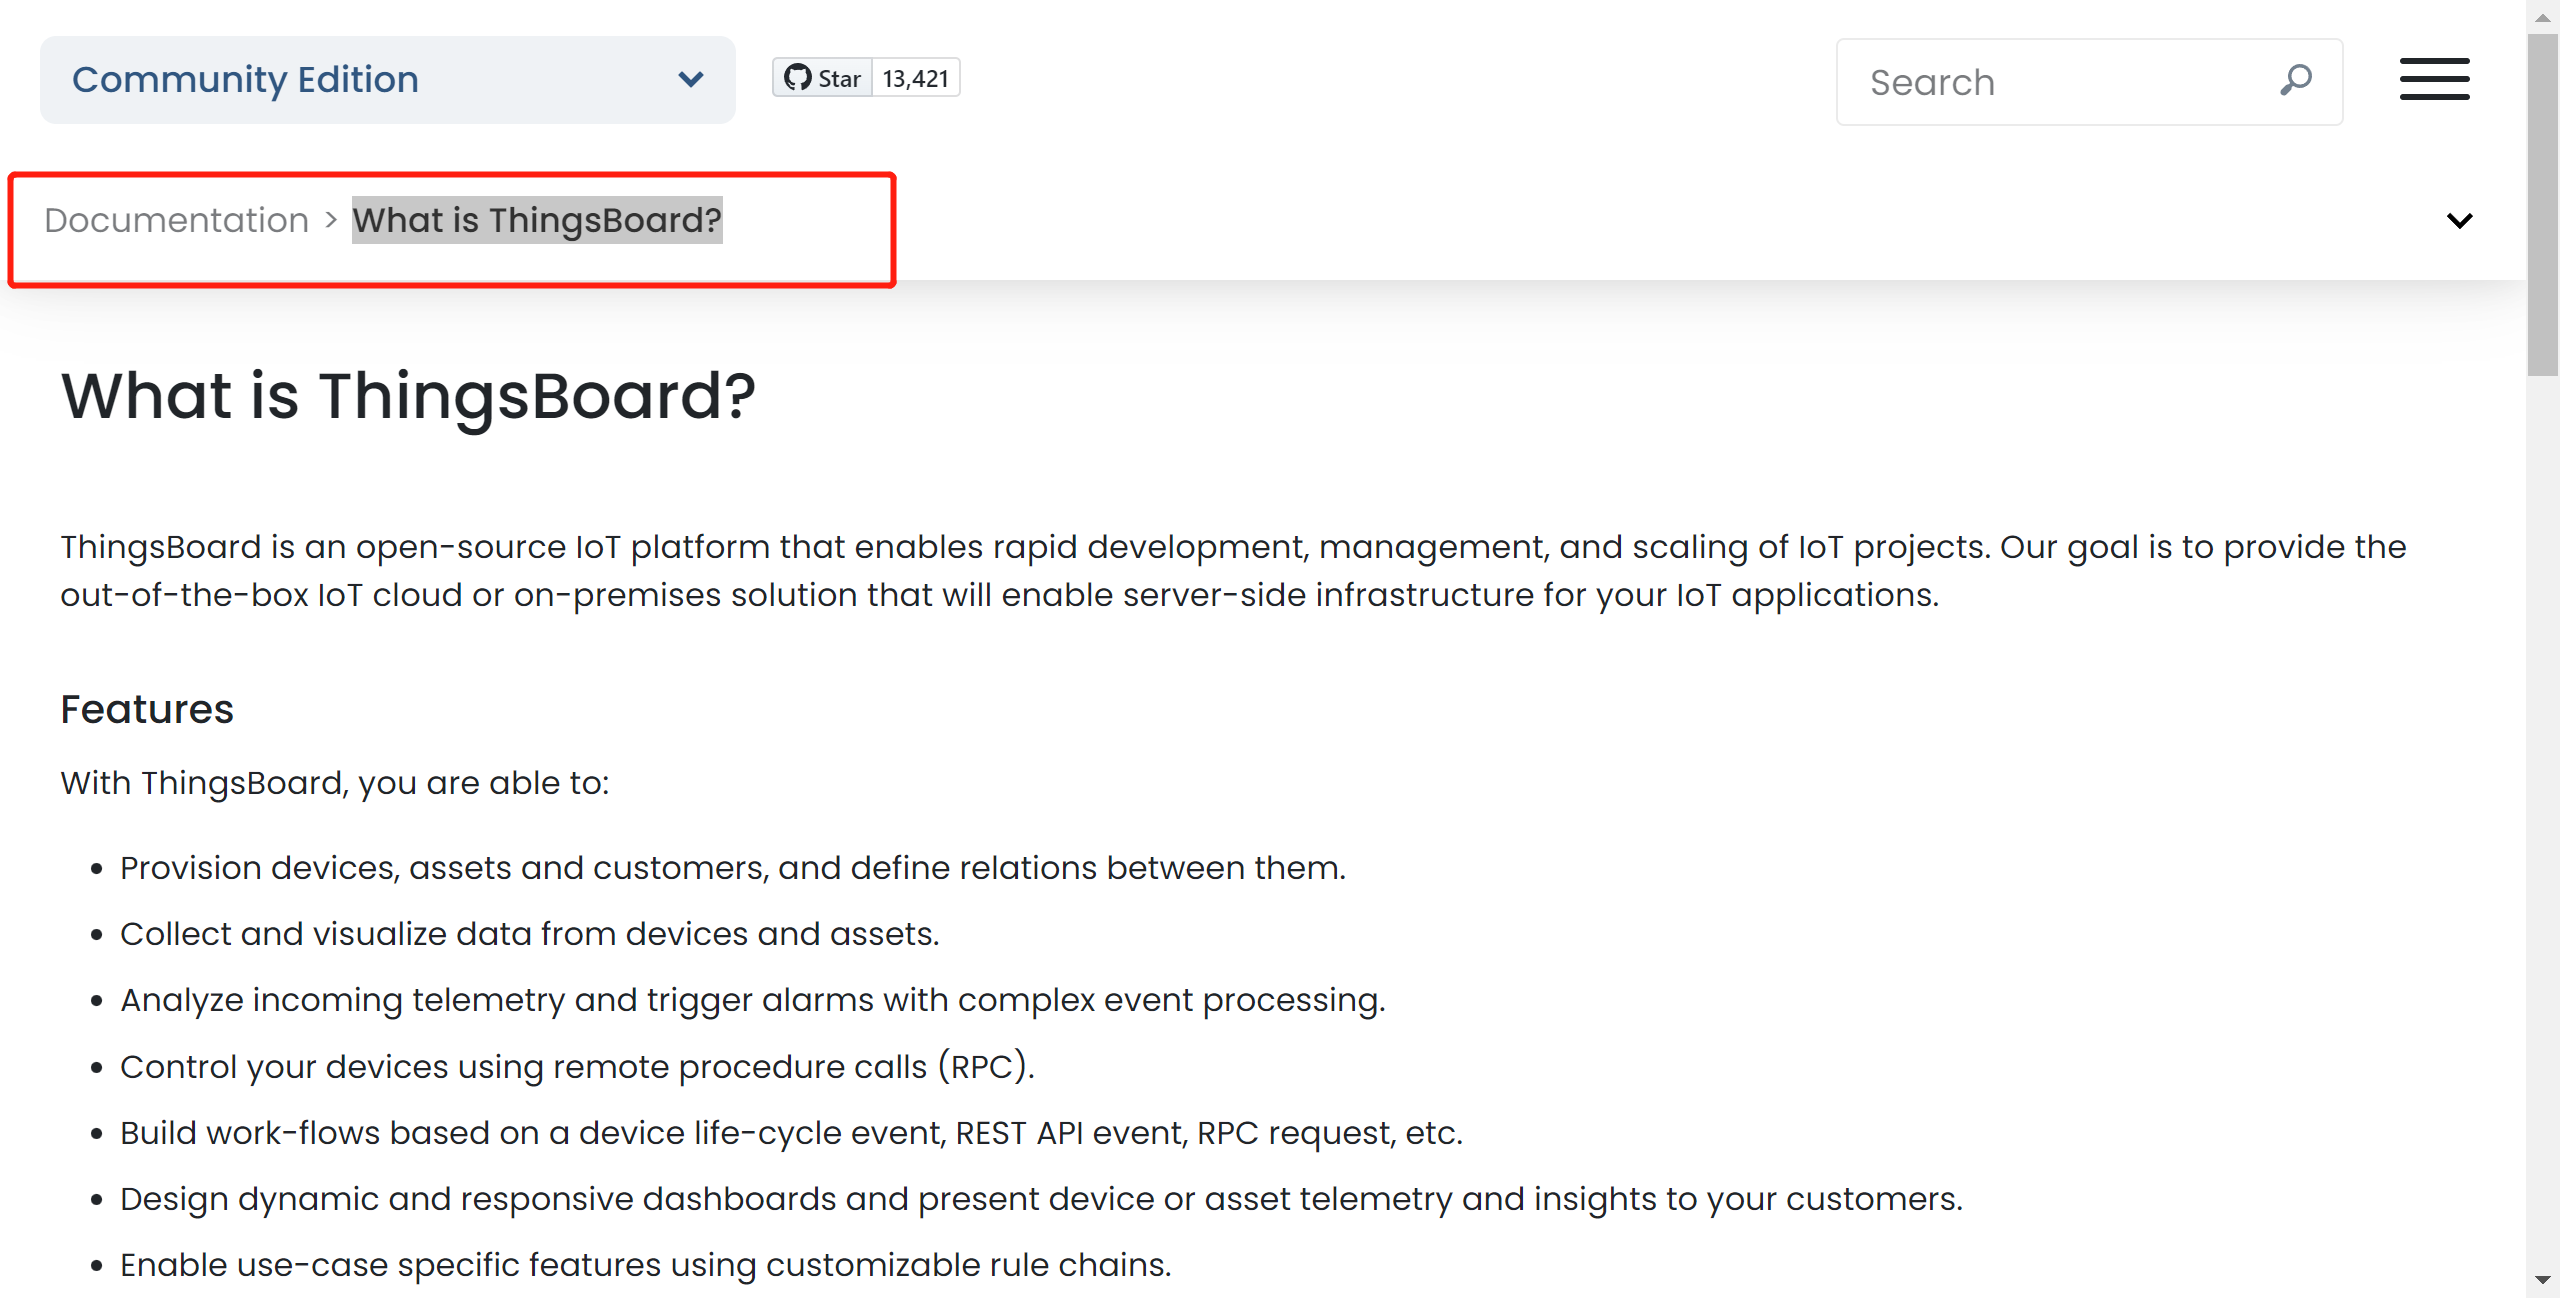Click the scrollbar up arrow
Image resolution: width=2560 pixels, height=1298 pixels.
tap(2542, 17)
